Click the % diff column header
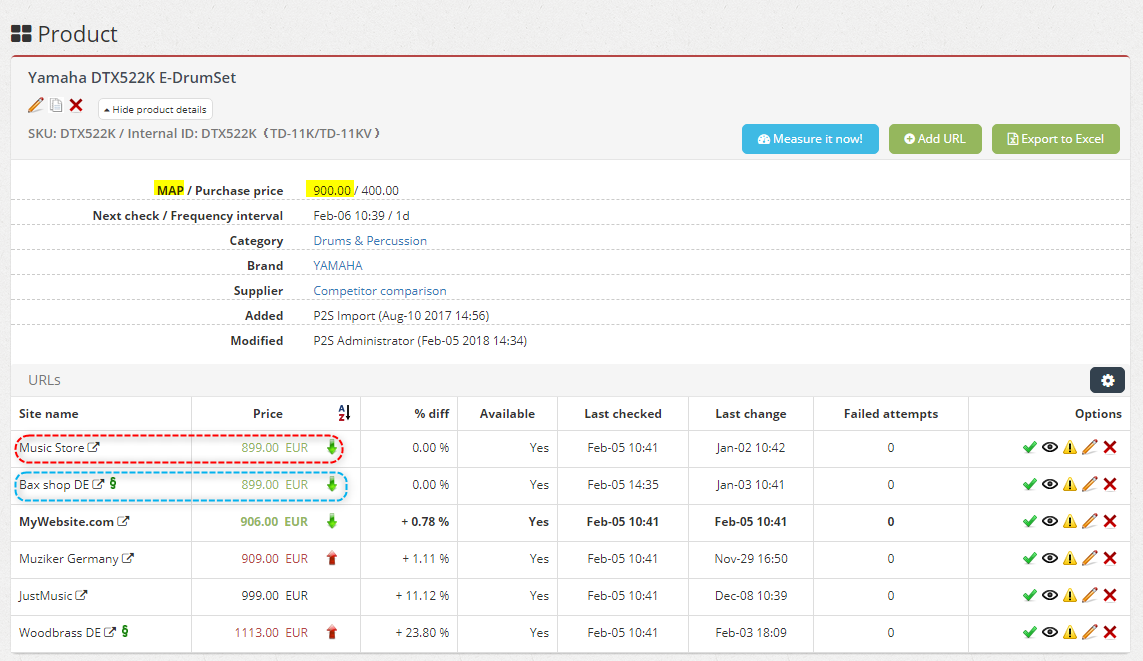 pyautogui.click(x=432, y=414)
